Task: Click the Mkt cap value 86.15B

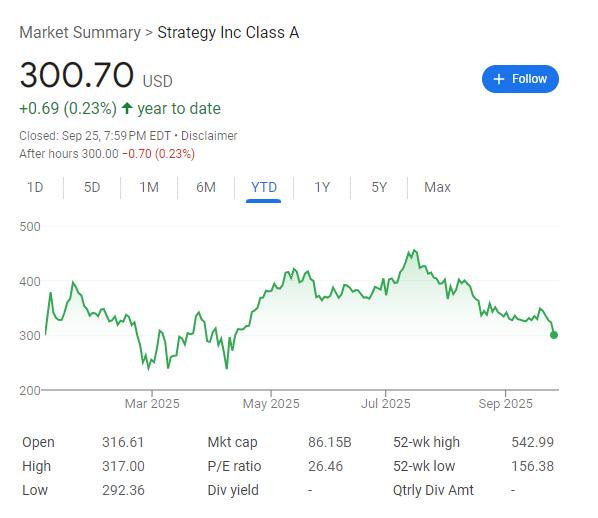Action: (330, 442)
